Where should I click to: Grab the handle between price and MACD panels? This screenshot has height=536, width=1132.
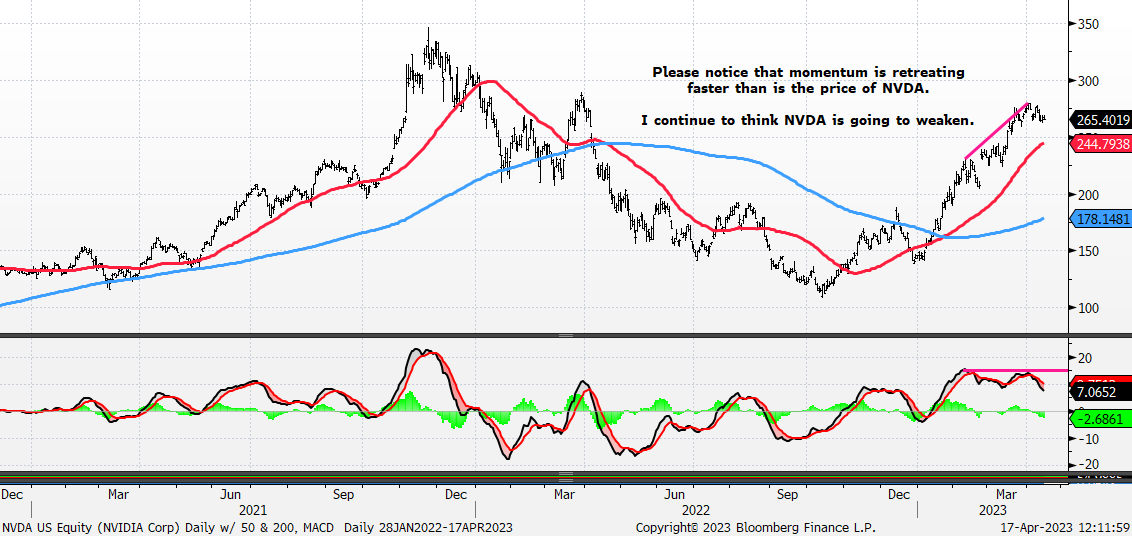(565, 335)
